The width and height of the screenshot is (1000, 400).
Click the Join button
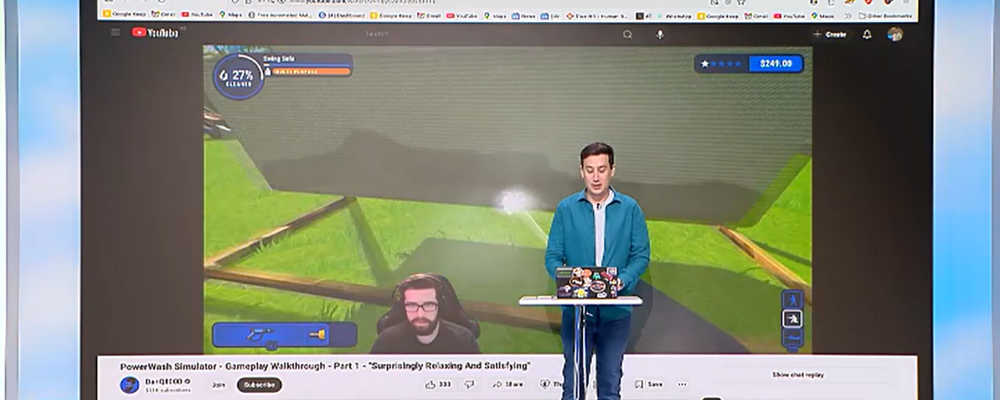click(219, 385)
